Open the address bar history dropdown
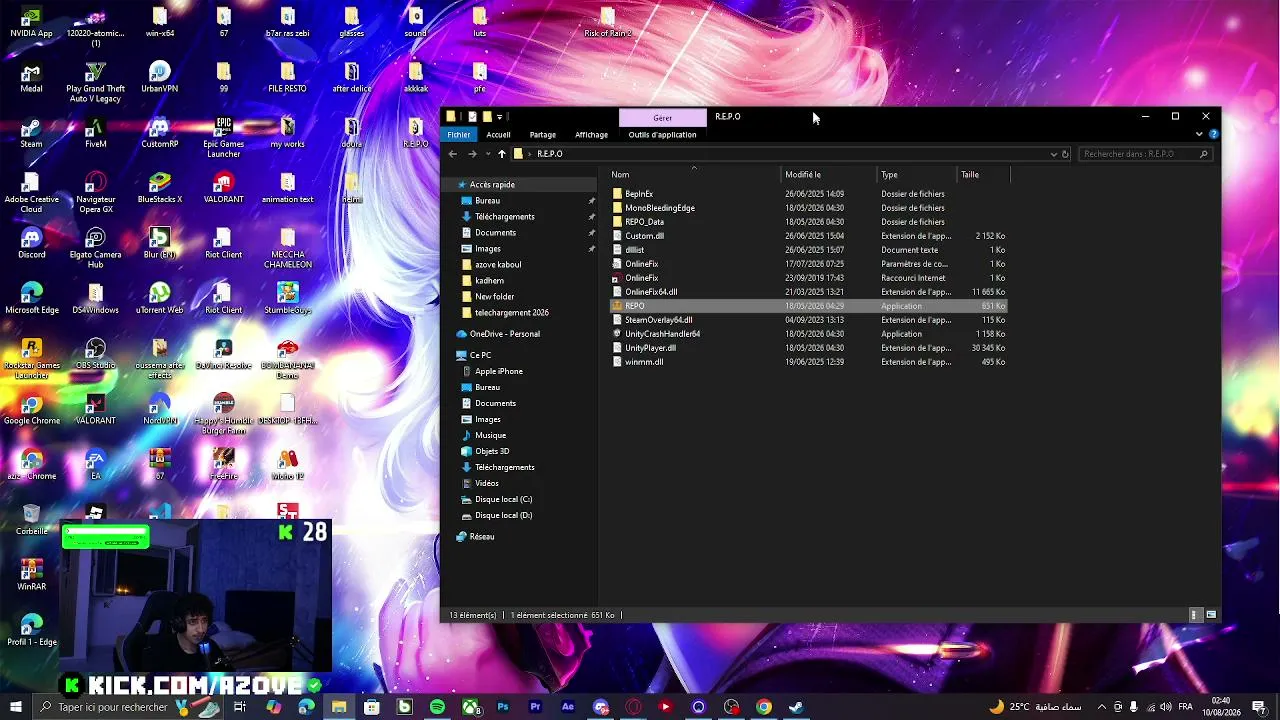This screenshot has height=720, width=1280. [x=1053, y=154]
